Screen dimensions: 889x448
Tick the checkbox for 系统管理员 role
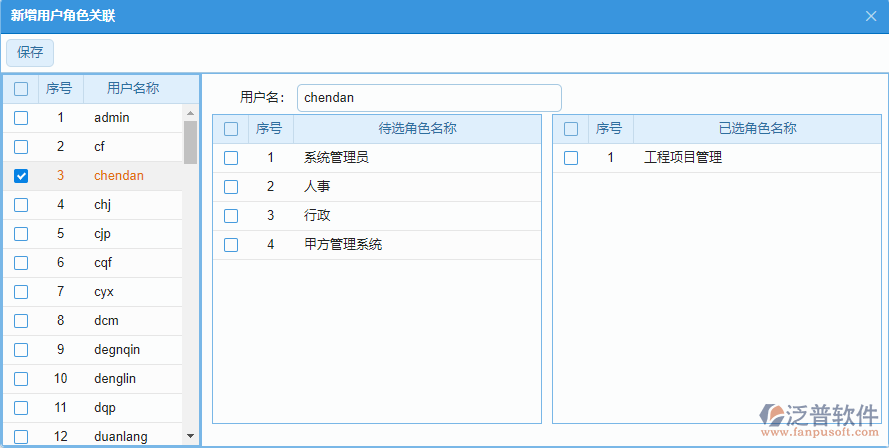(231, 158)
